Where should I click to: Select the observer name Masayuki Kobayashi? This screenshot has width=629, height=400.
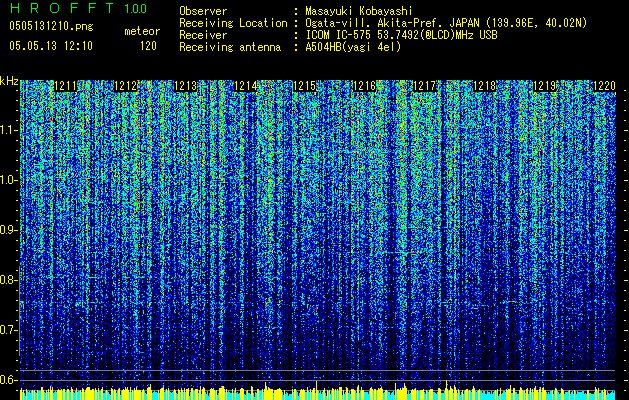point(359,11)
